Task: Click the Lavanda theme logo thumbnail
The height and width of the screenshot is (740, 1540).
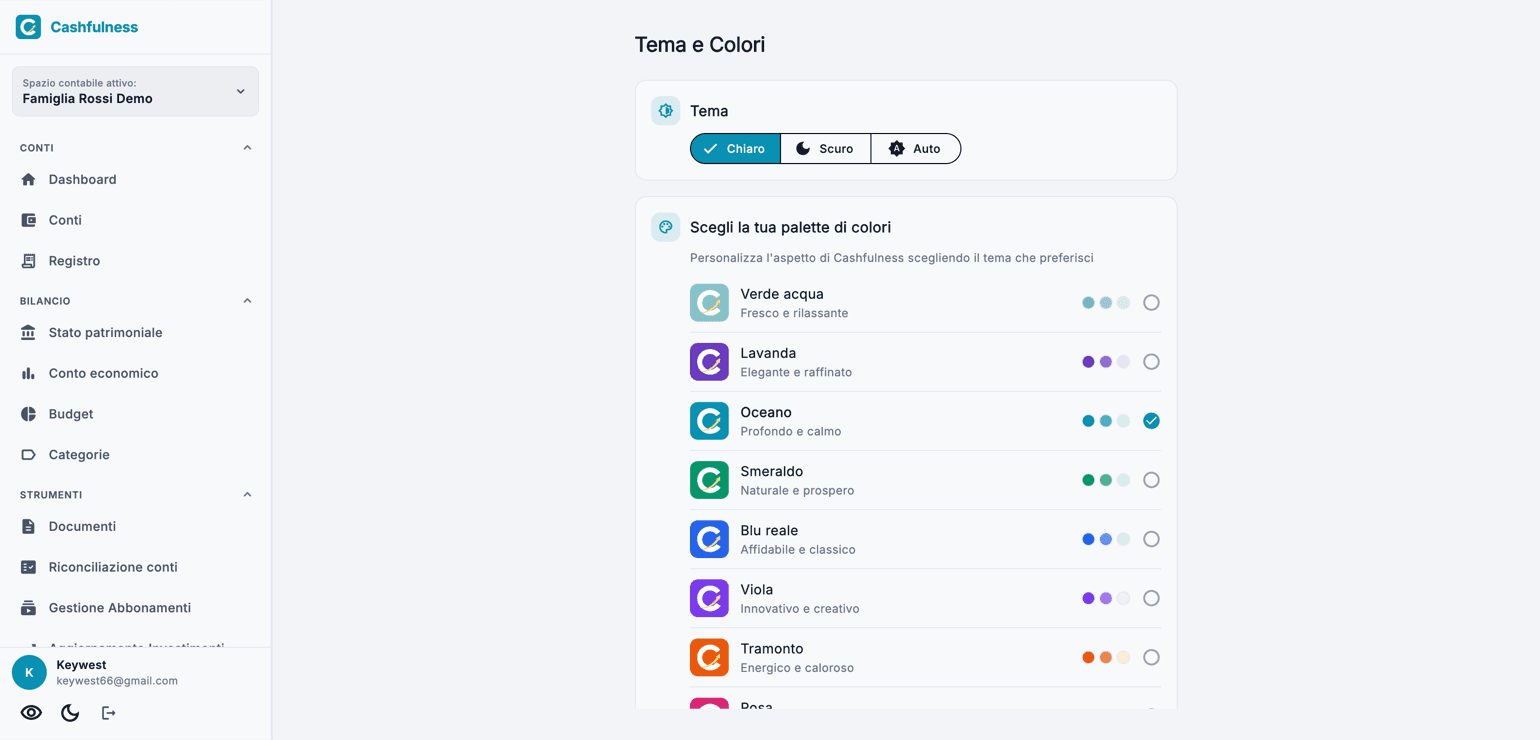Action: [x=709, y=362]
